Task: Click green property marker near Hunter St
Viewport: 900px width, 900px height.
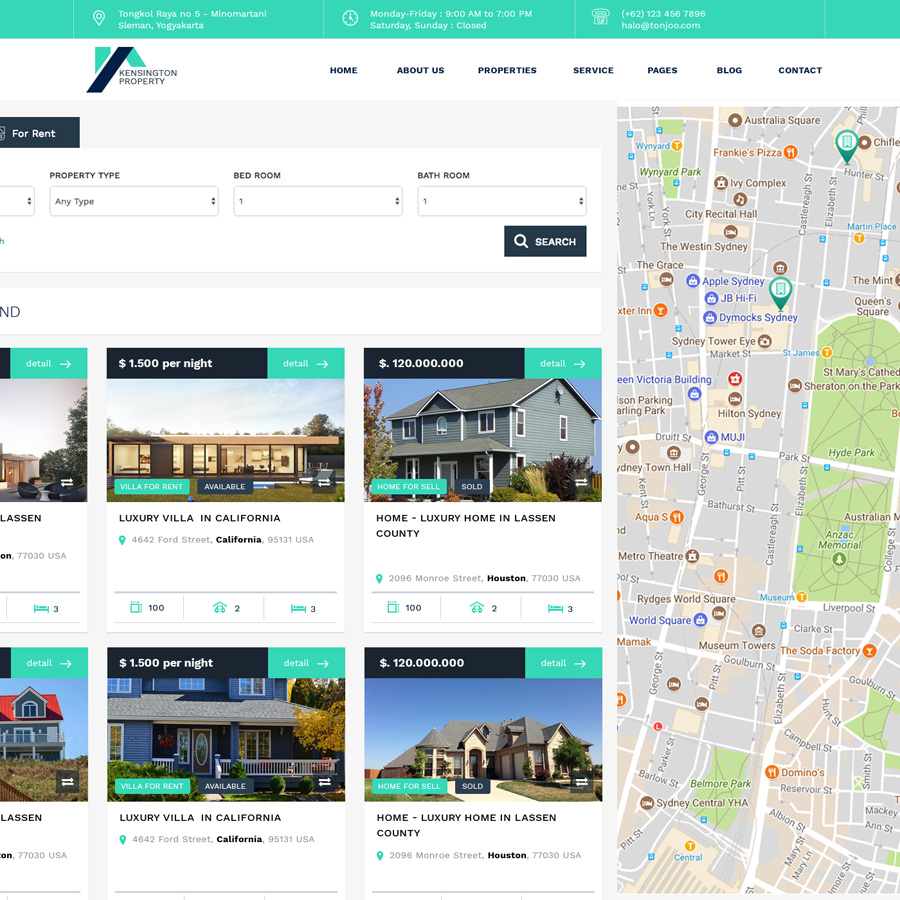Action: click(847, 146)
